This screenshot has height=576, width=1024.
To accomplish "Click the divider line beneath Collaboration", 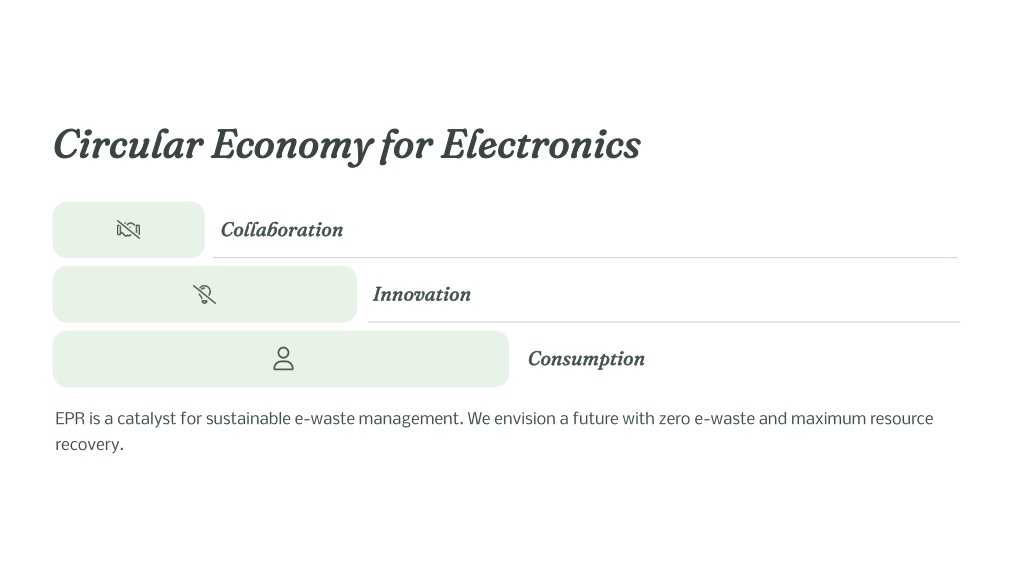I will tap(585, 257).
